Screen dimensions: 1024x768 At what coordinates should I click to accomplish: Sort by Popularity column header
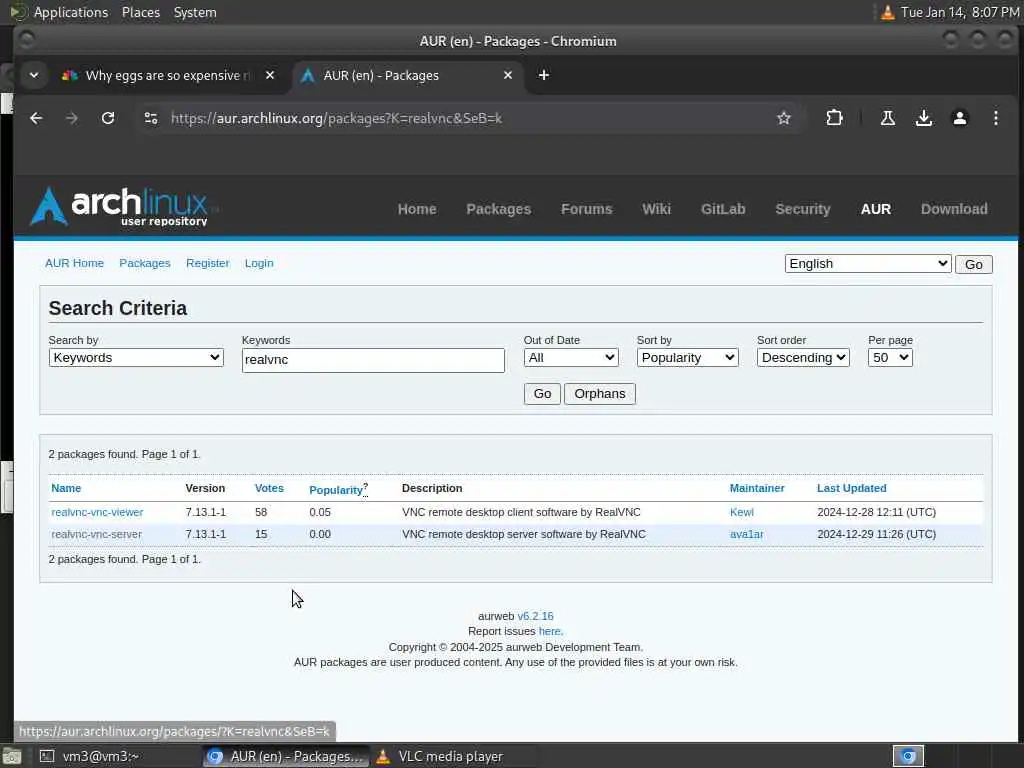tap(336, 490)
